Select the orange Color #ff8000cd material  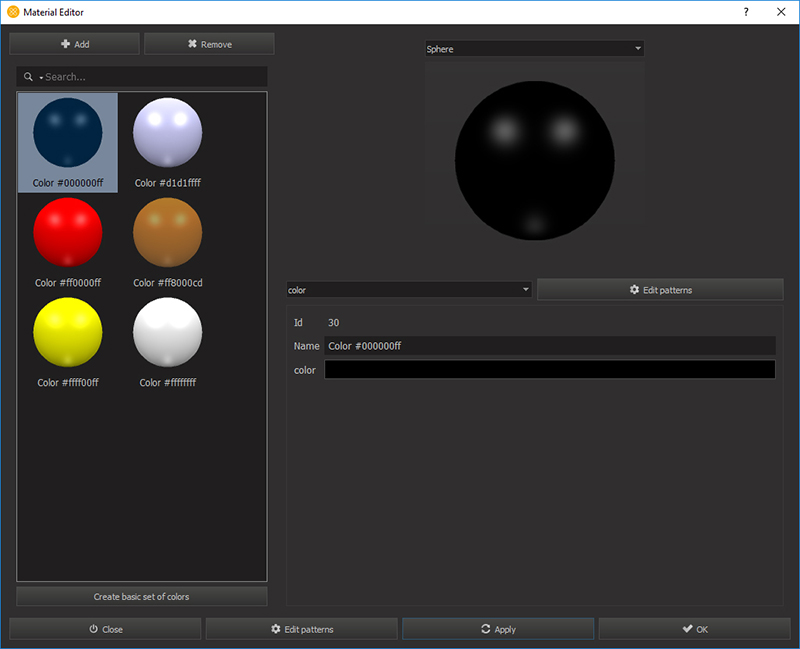(x=167, y=242)
